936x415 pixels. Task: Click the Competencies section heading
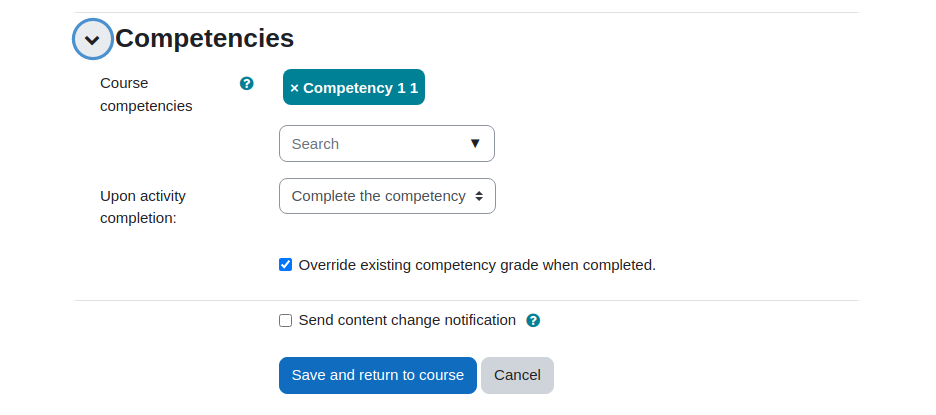[205, 38]
